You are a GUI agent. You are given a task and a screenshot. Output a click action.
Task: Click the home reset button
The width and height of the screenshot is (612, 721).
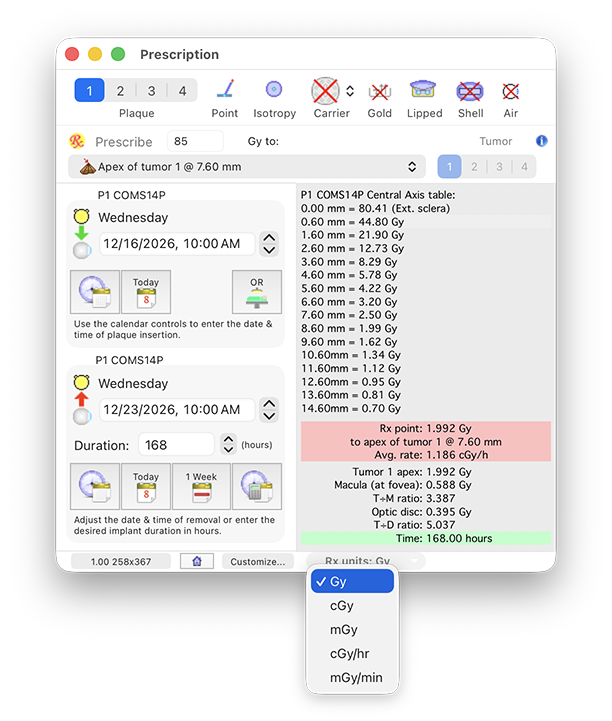197,561
